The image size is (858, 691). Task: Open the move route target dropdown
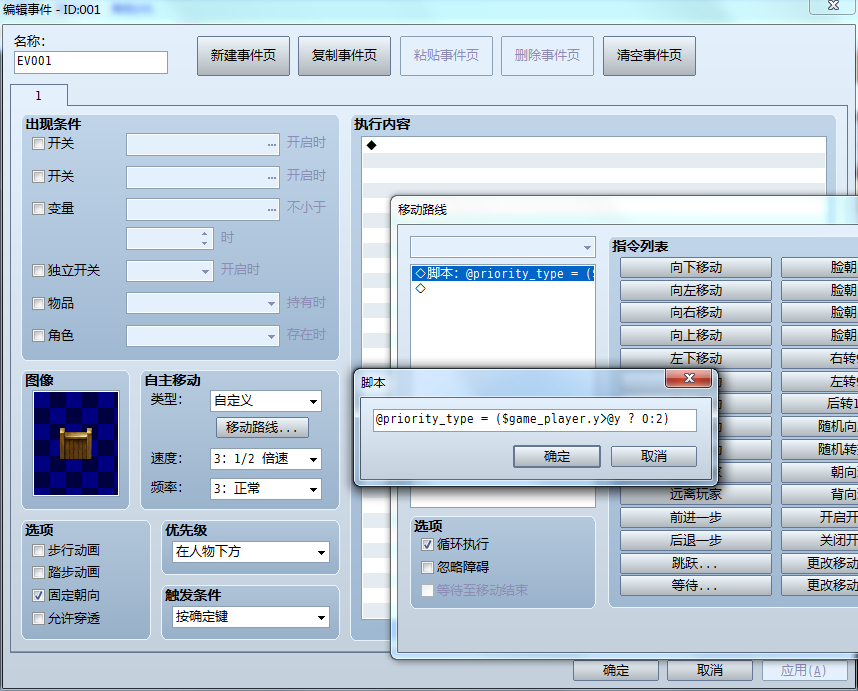503,247
